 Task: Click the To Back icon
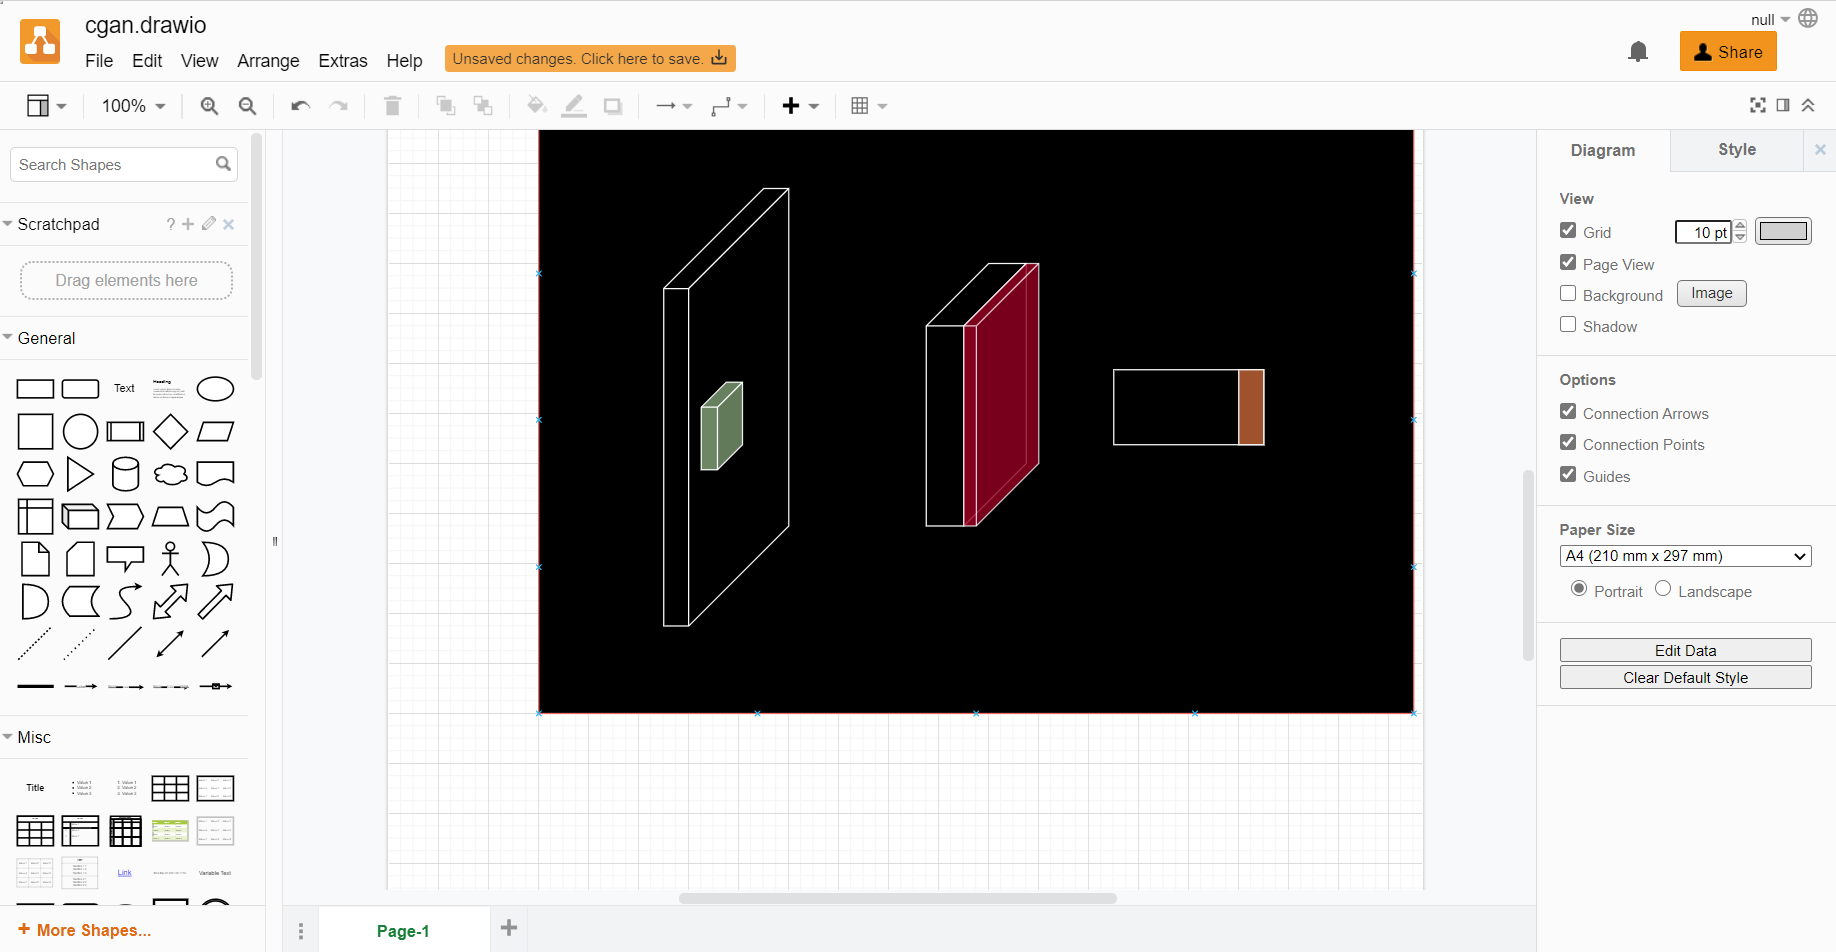click(x=483, y=106)
